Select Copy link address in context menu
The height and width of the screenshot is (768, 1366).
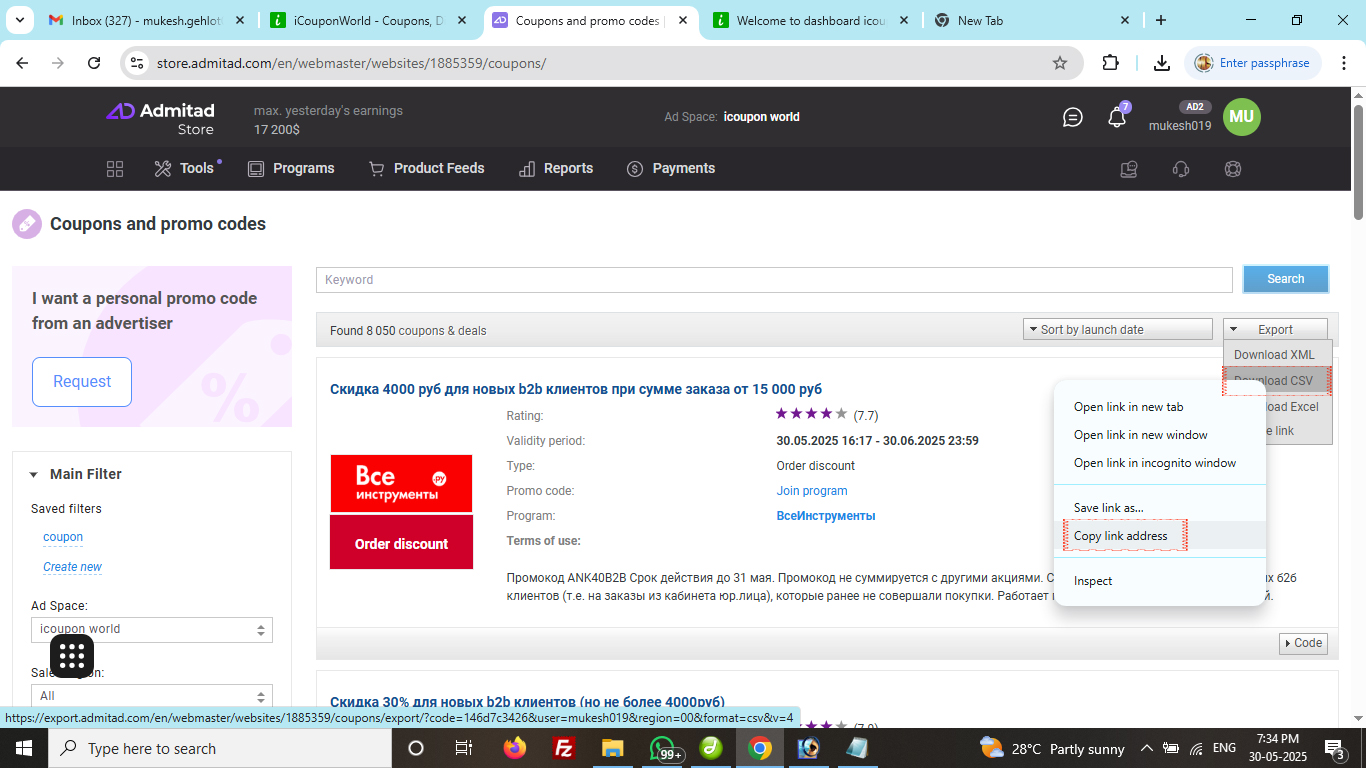tap(1120, 536)
